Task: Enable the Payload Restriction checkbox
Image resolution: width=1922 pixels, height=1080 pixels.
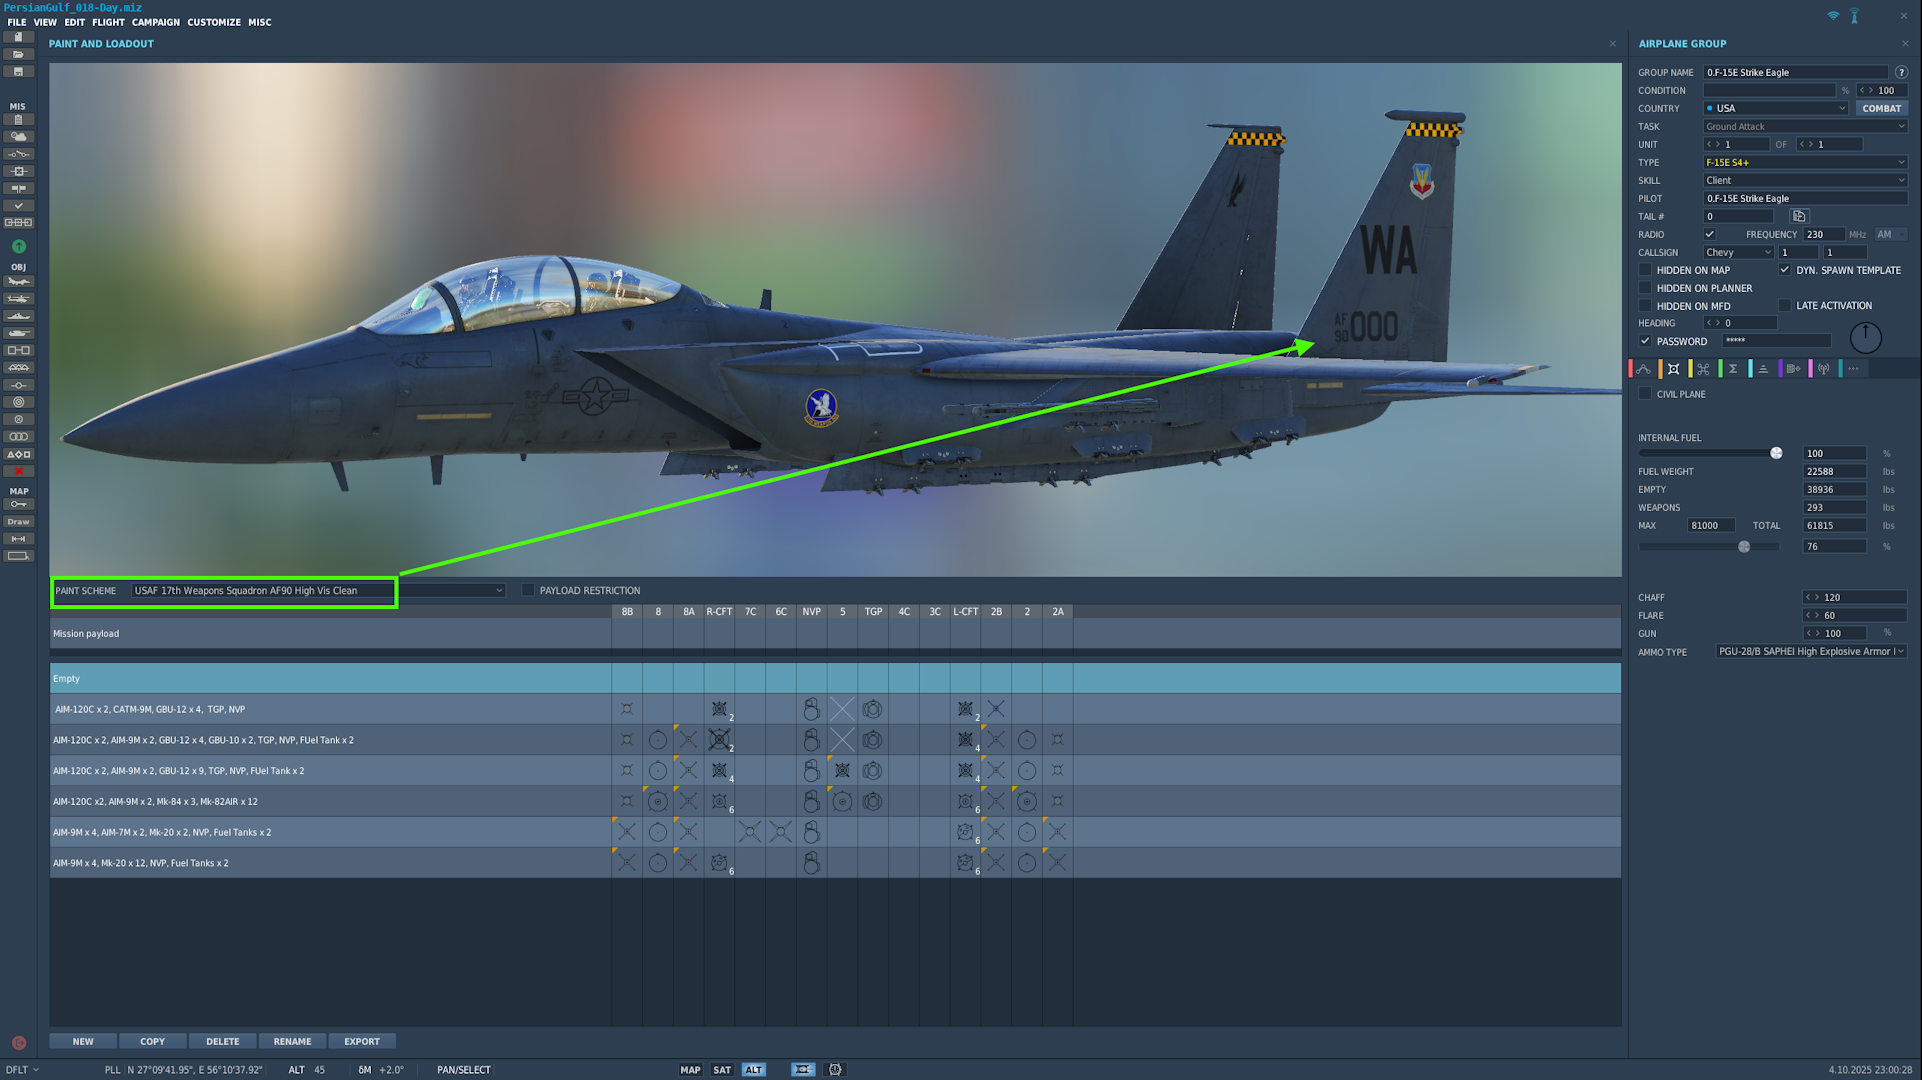Action: pos(528,591)
